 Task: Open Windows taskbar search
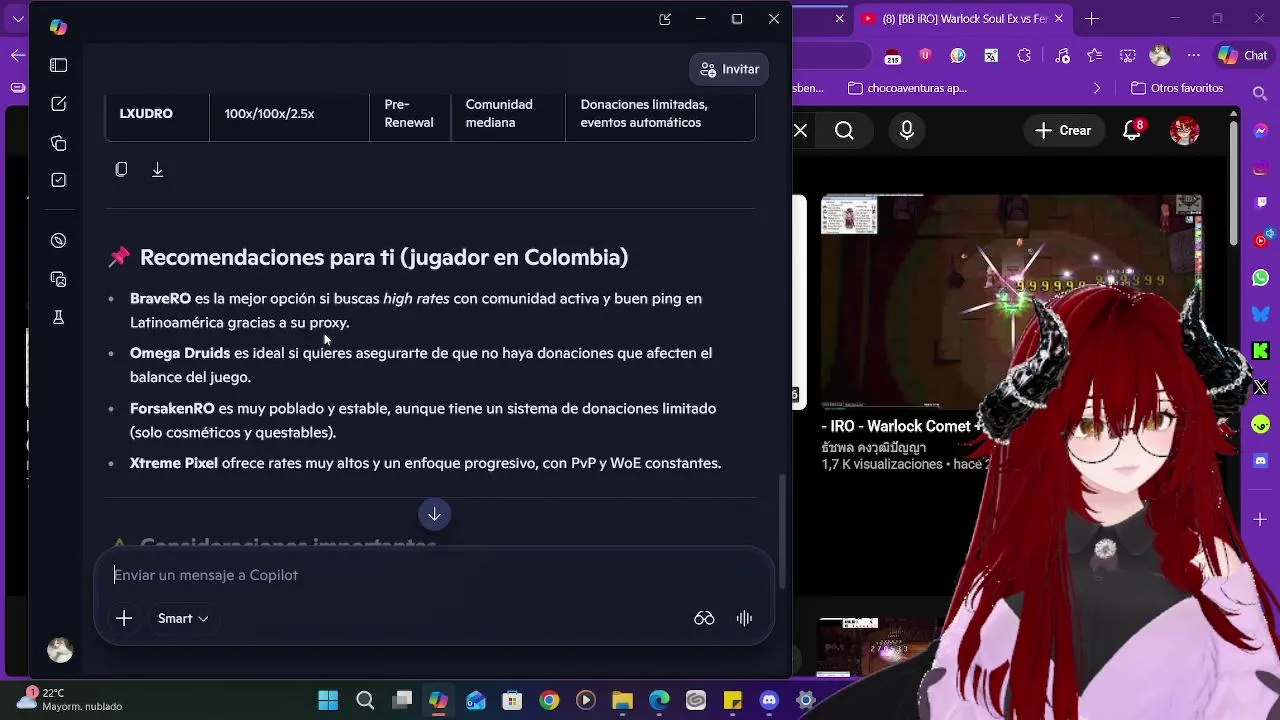click(x=365, y=700)
